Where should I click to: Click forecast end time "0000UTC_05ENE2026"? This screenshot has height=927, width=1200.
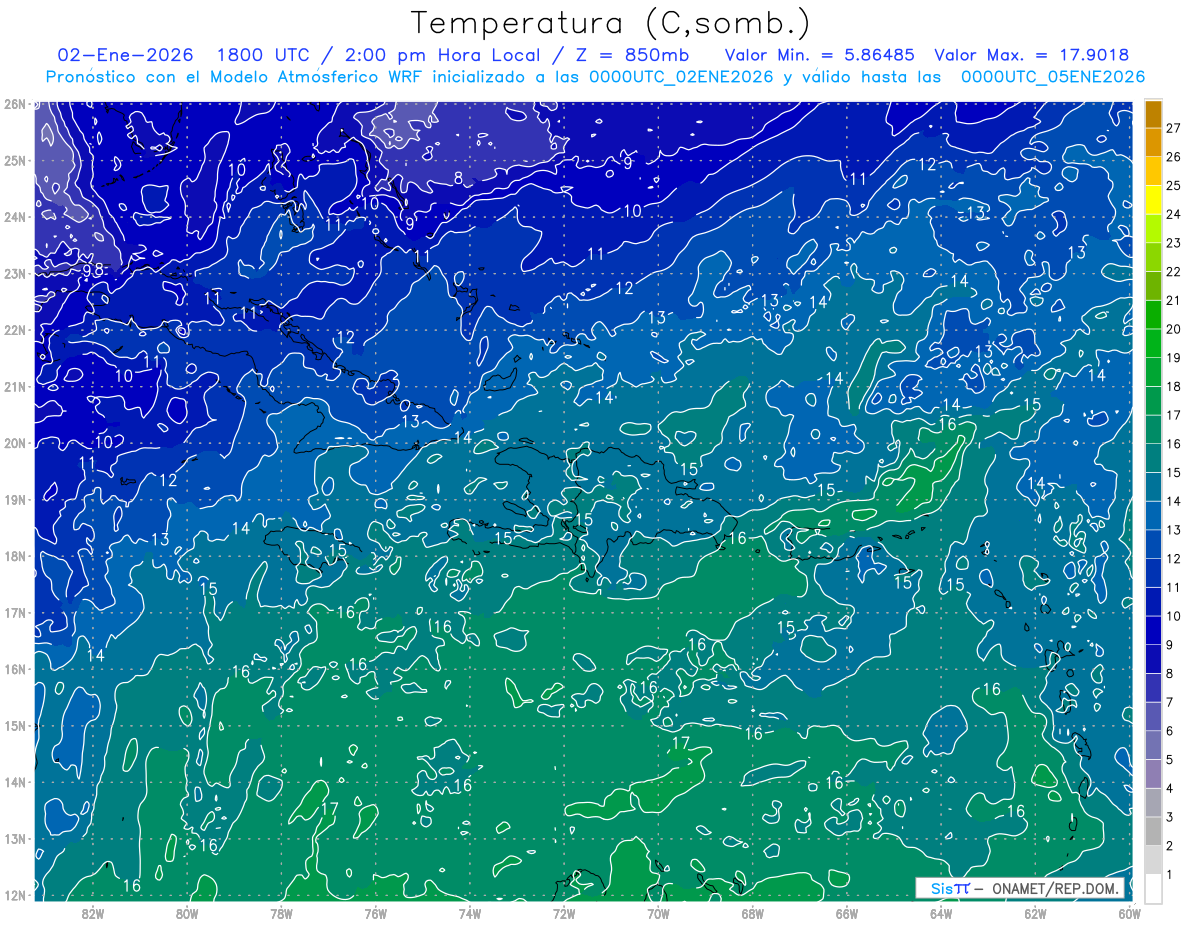point(1053,77)
